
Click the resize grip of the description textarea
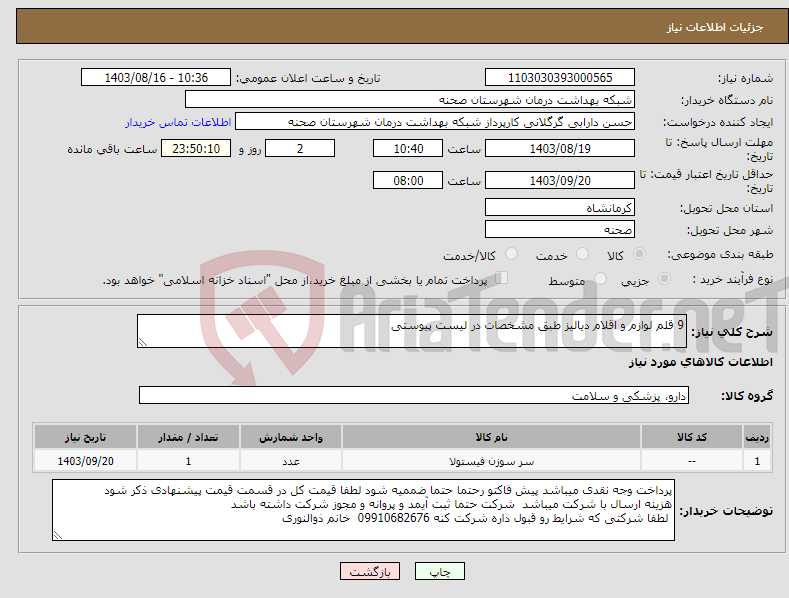pyautogui.click(x=143, y=342)
